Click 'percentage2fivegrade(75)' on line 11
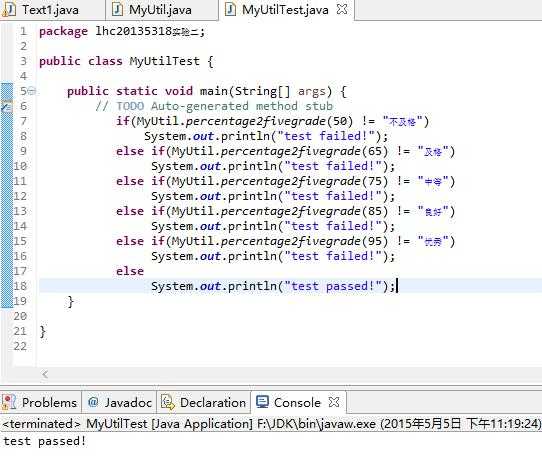542x472 pixels. pos(304,181)
